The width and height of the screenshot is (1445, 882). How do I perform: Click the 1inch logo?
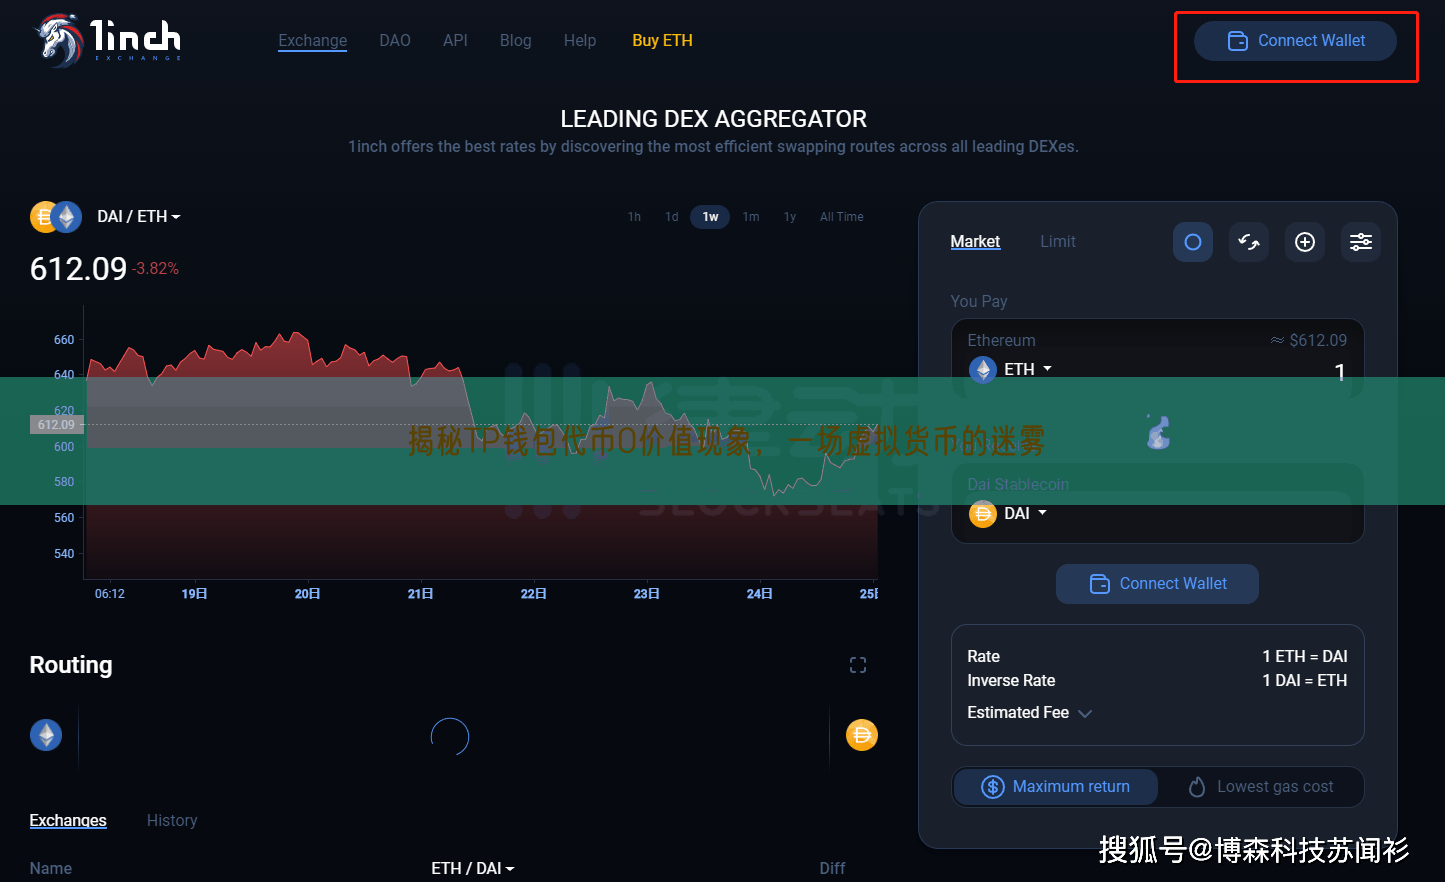point(108,40)
